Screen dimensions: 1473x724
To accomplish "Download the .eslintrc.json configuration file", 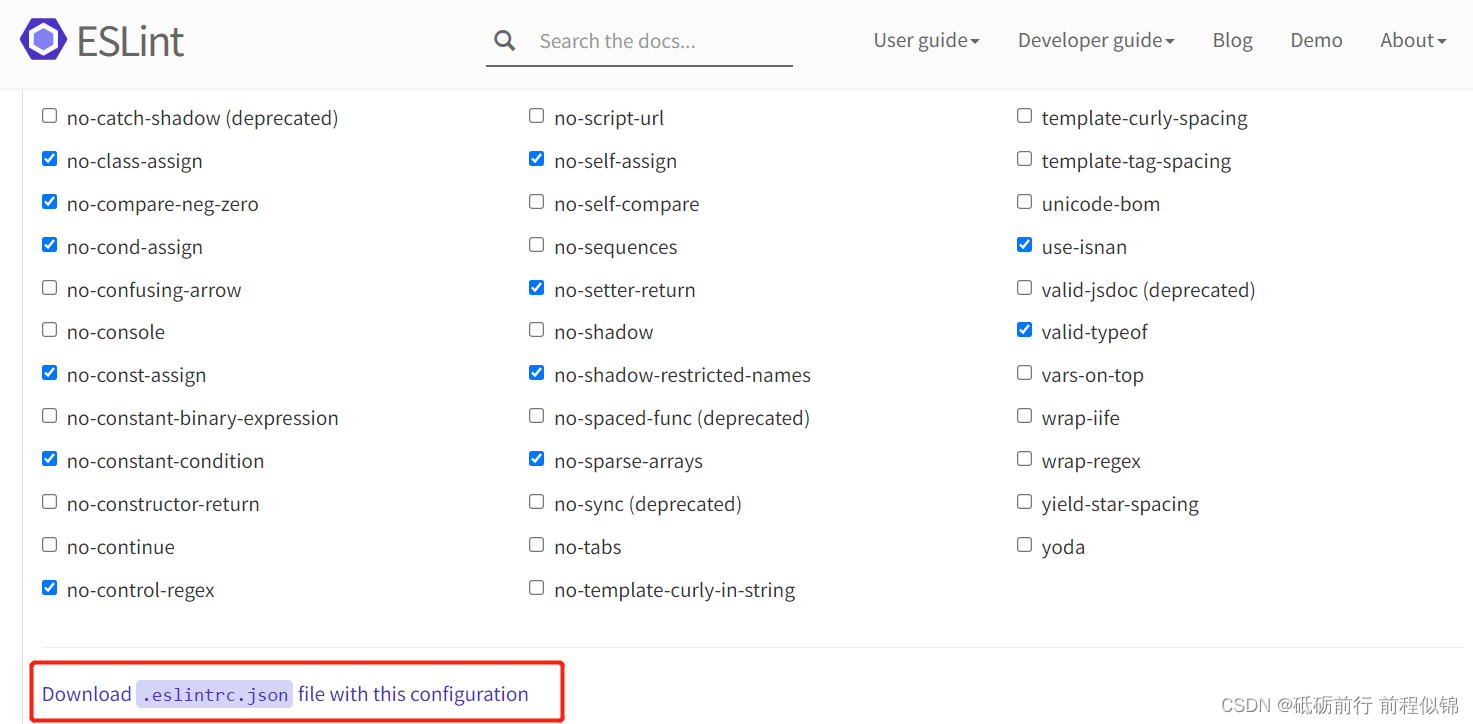I will click(285, 694).
